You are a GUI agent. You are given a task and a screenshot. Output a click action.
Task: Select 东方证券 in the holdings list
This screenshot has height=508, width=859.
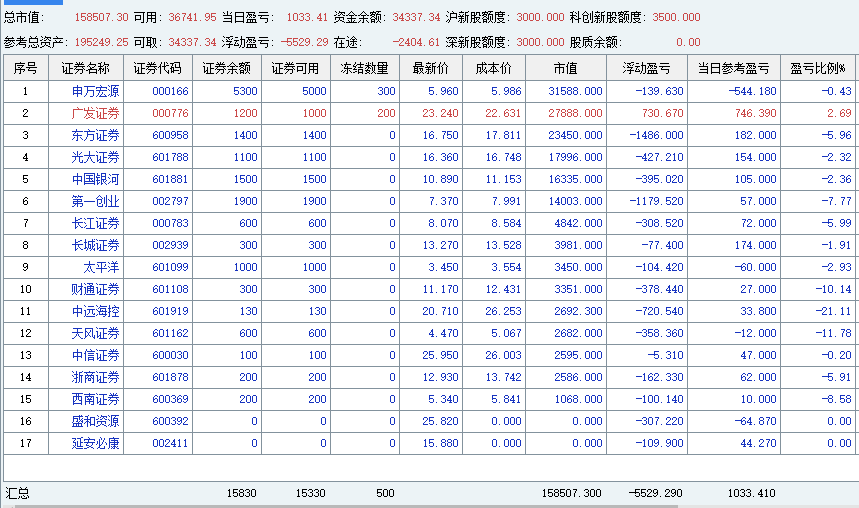pos(429,135)
